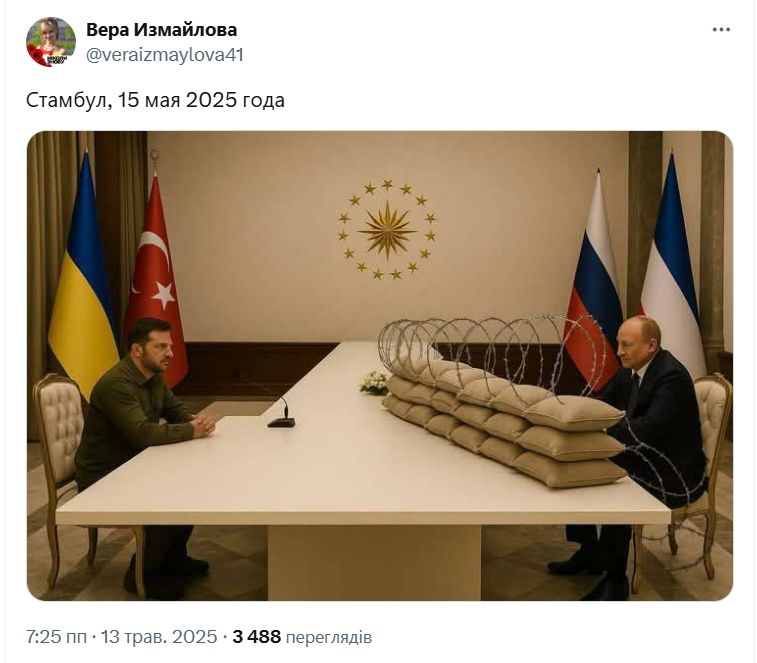
Task: Click the 'переглядів' views label
Action: [329, 637]
